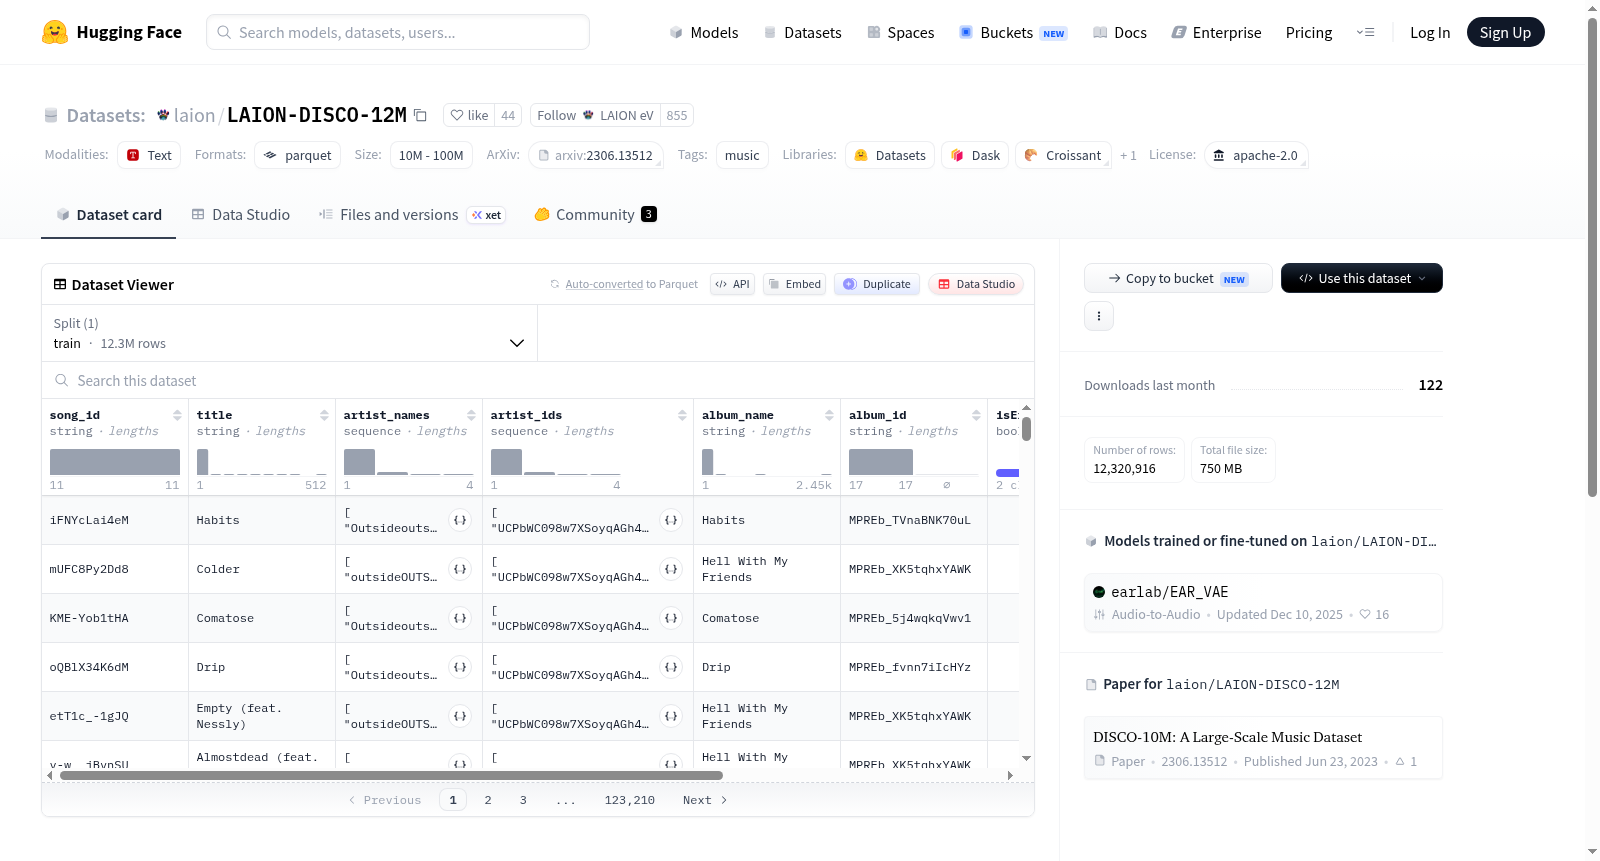Click the Duplicate button
Screen dimensions: 1600x861
[876, 284]
